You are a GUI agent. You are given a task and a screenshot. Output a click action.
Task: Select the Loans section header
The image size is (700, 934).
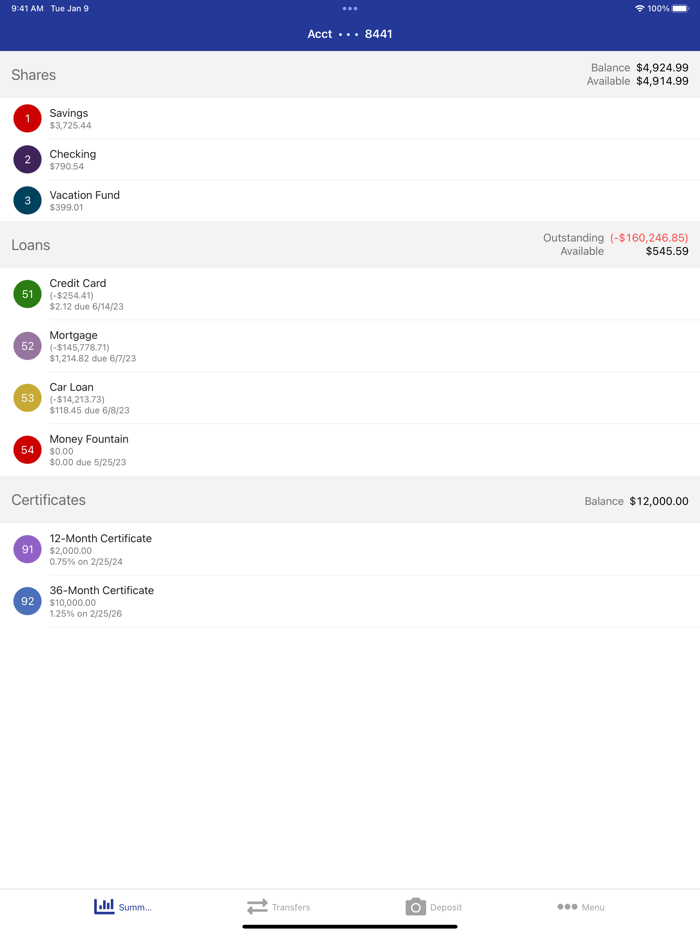point(350,245)
